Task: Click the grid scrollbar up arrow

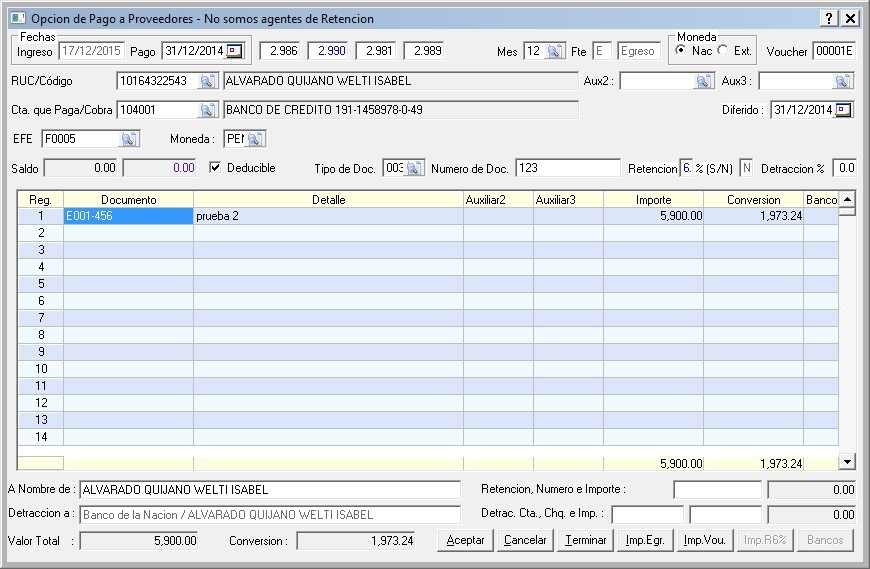Action: [x=847, y=199]
